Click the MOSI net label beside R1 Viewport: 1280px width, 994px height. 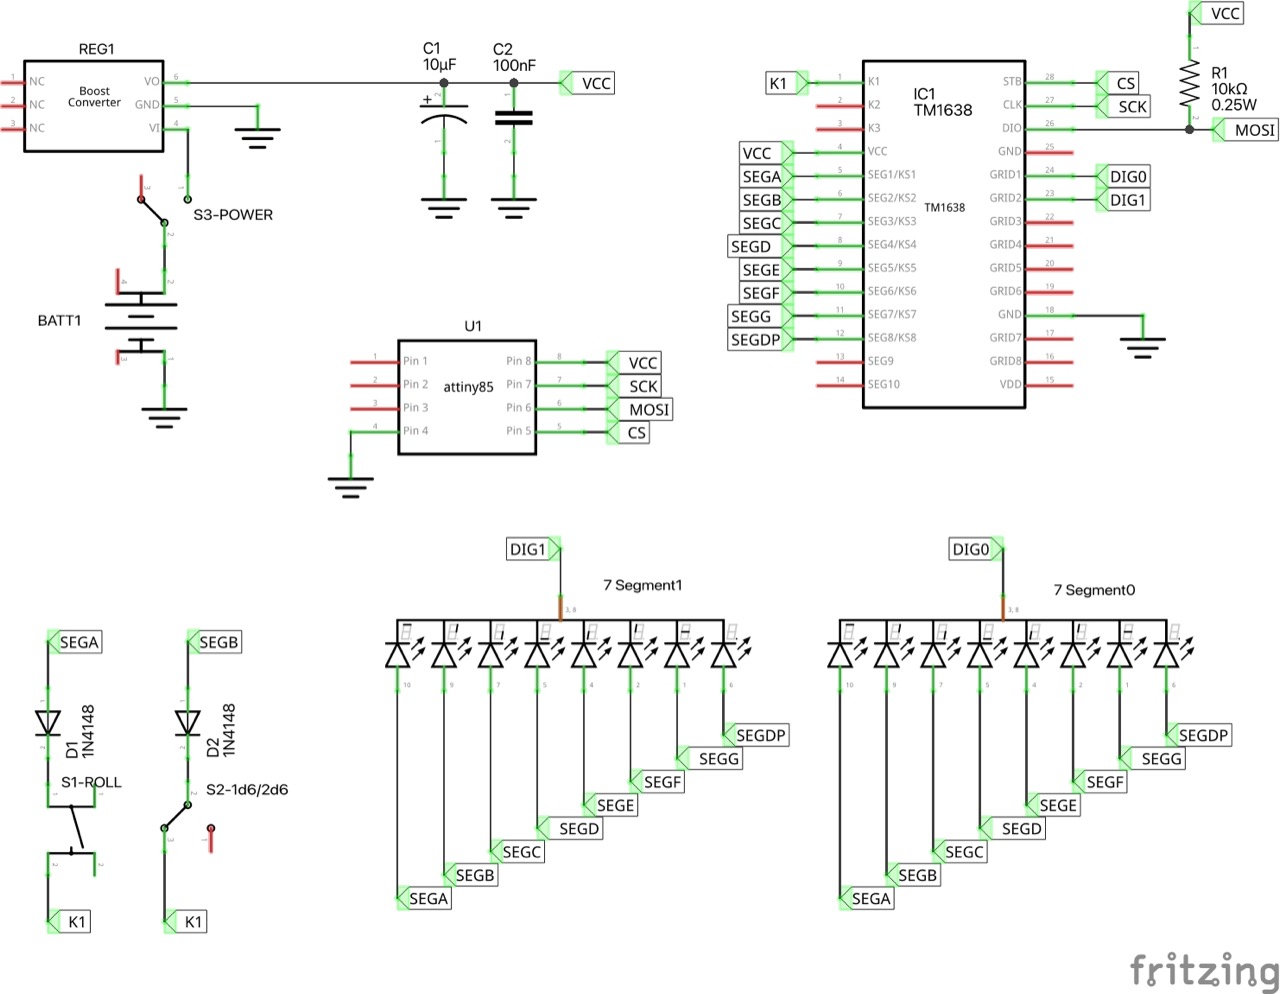click(x=1246, y=130)
